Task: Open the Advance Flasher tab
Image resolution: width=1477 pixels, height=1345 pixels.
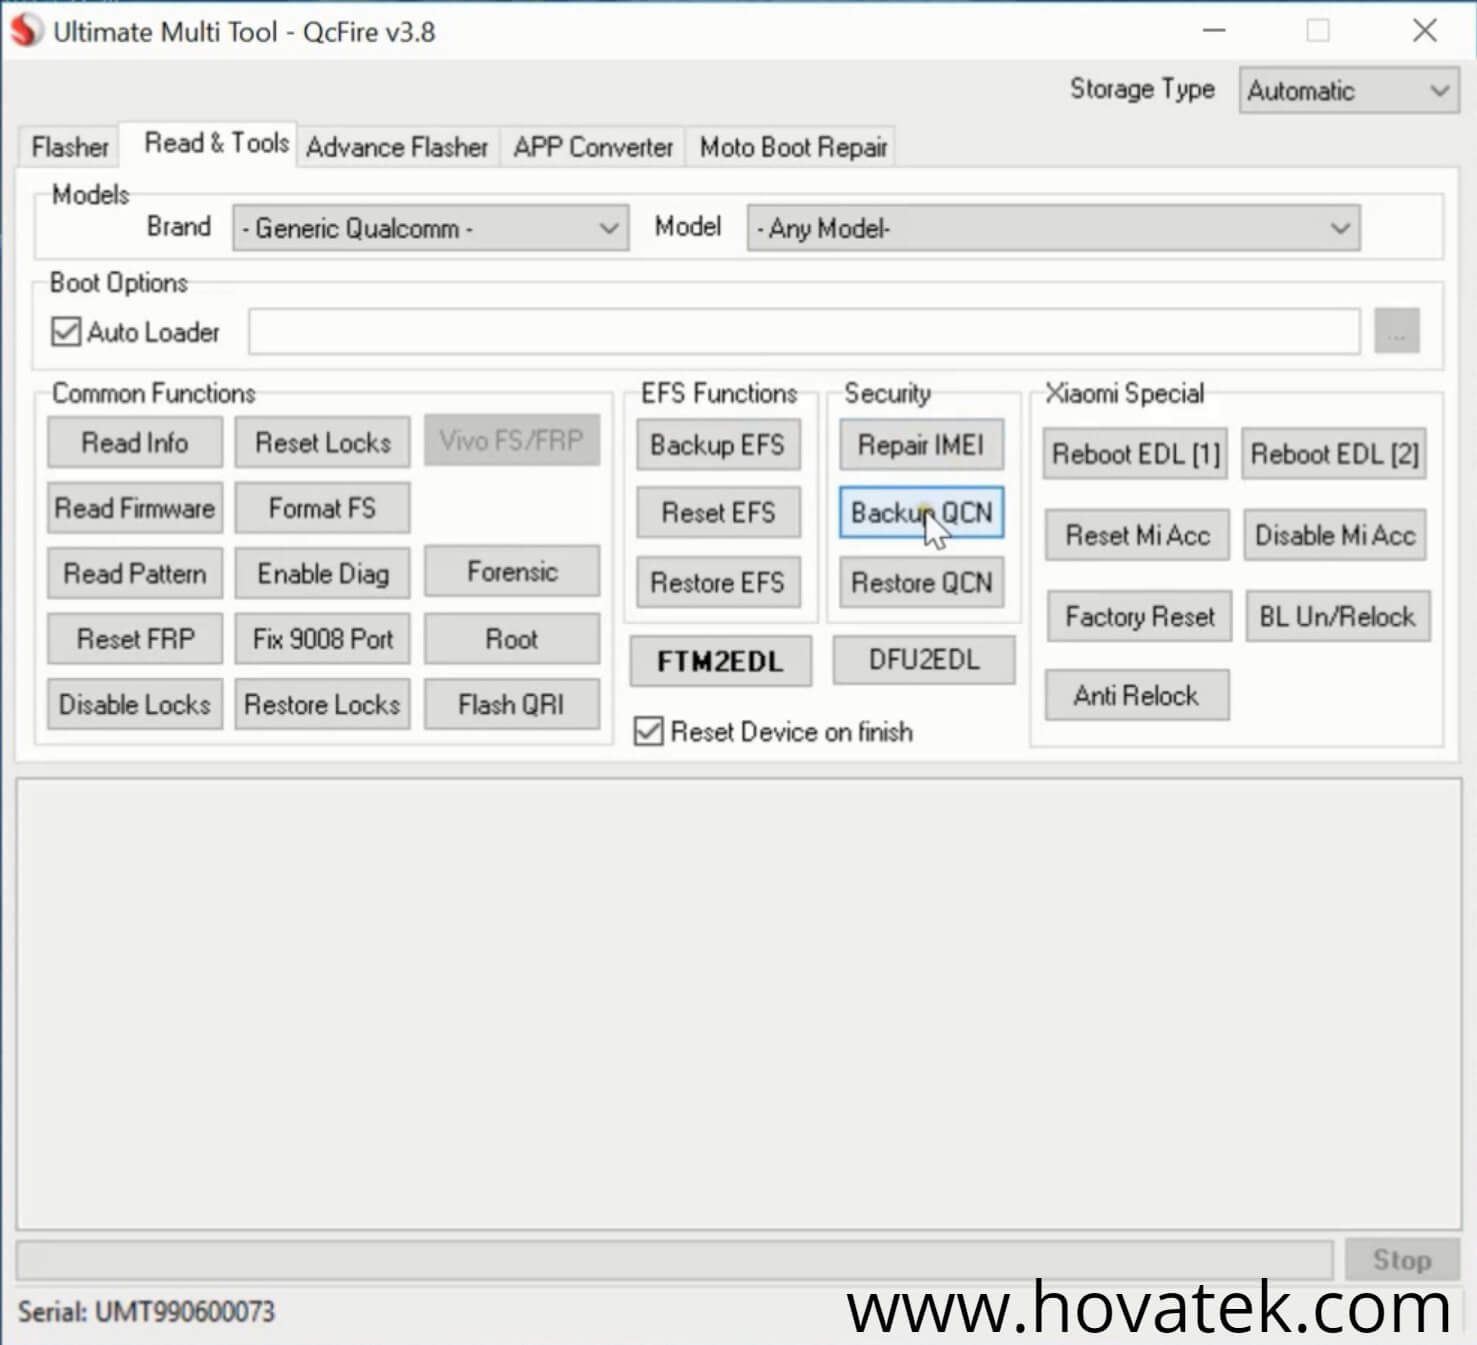Action: [x=397, y=147]
